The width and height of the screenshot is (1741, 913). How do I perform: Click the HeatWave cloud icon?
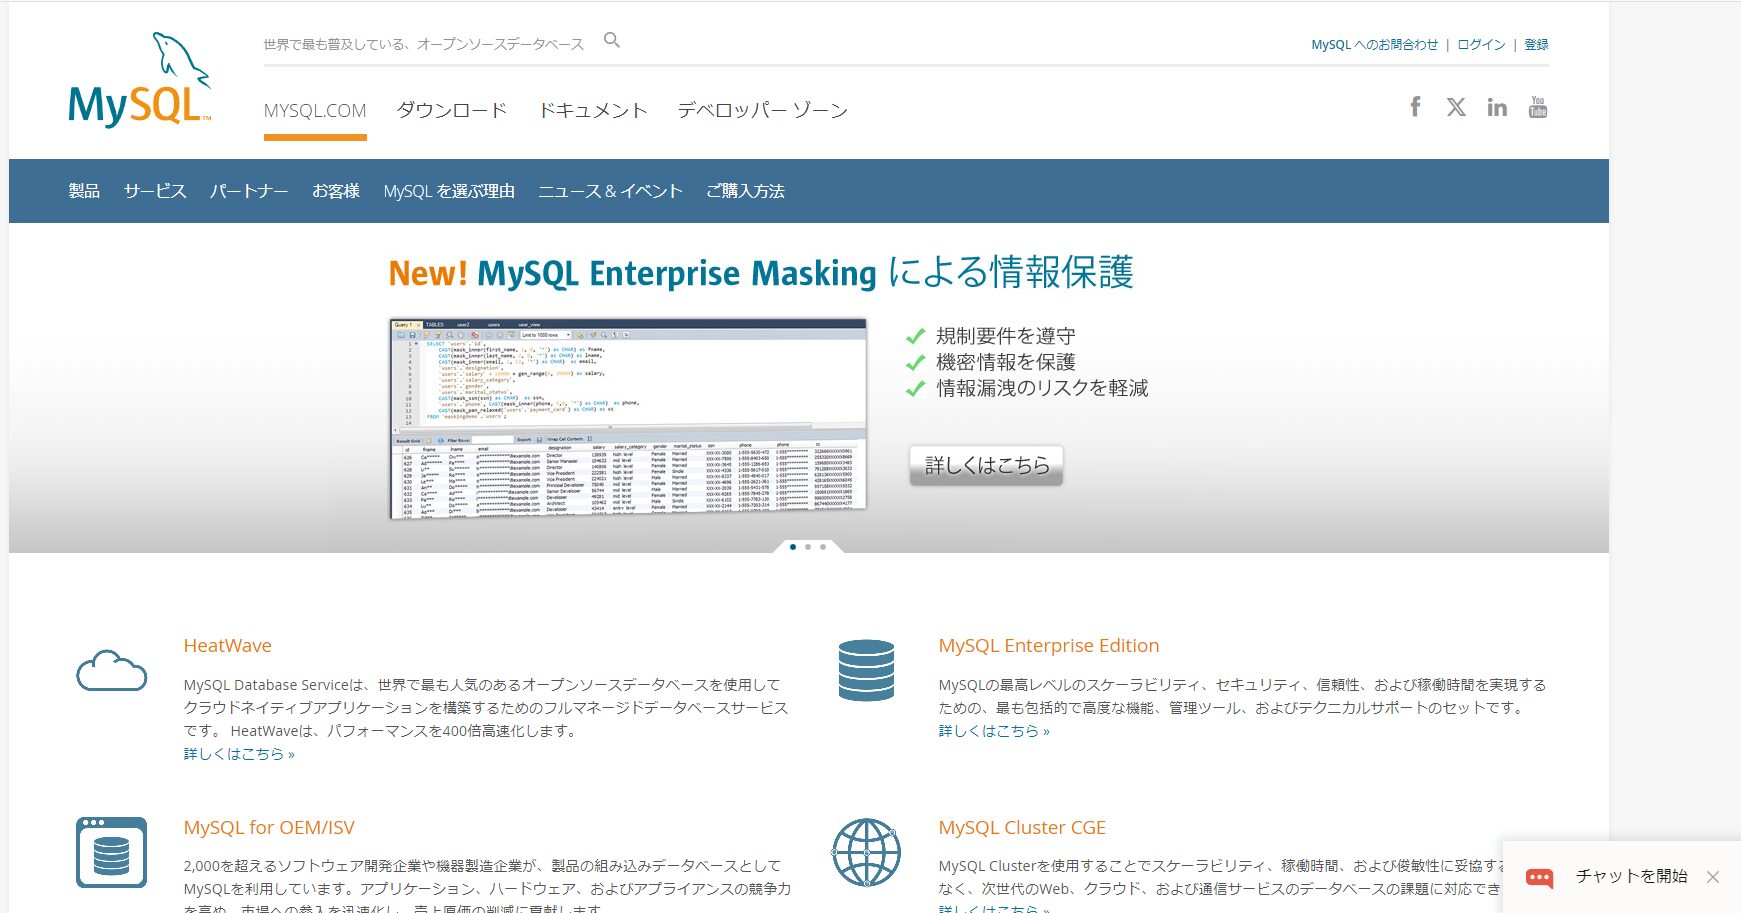click(111, 671)
